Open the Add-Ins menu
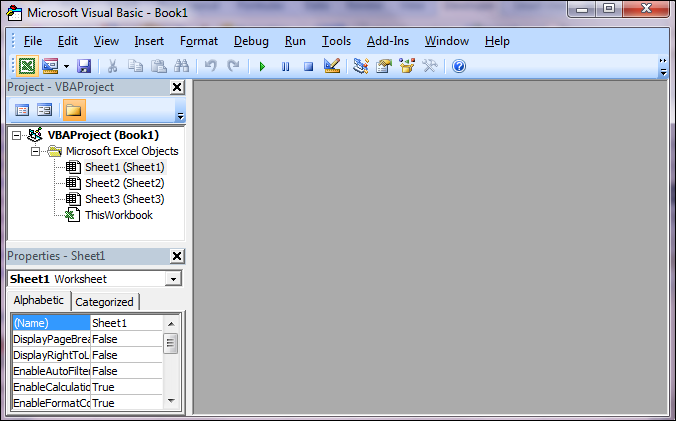This screenshot has width=676, height=421. 388,41
